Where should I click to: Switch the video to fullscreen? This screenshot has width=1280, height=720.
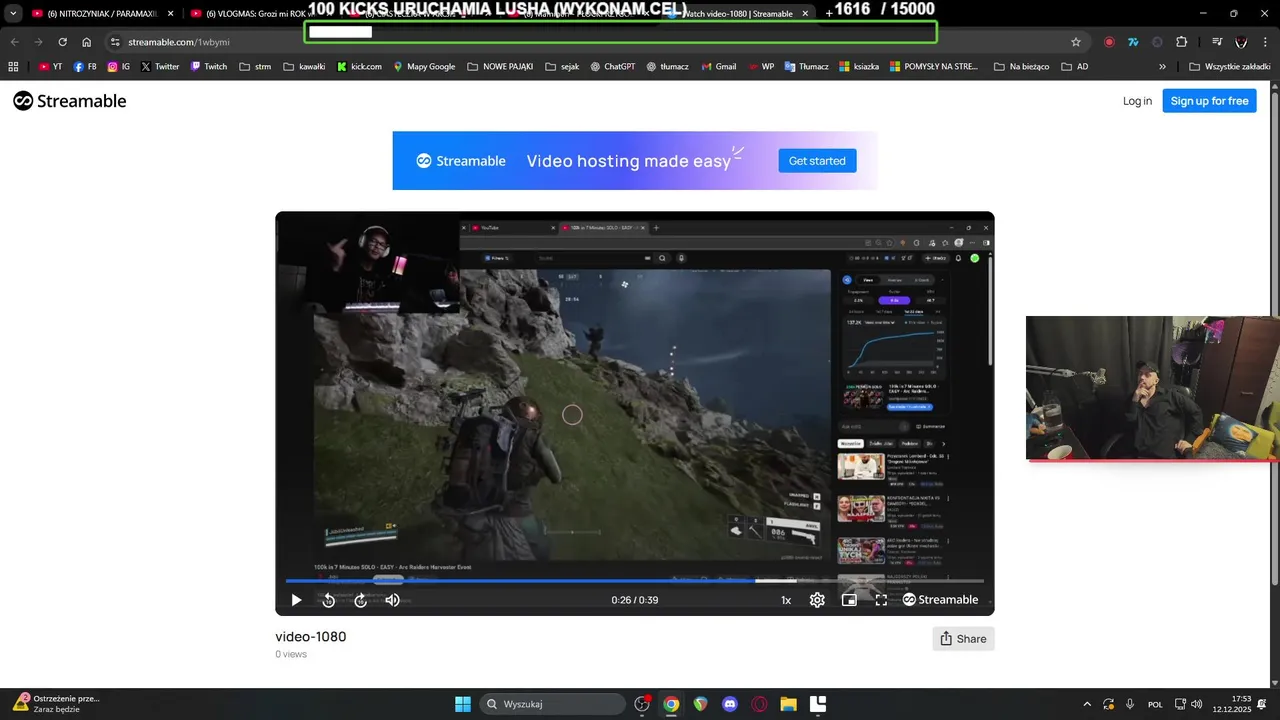881,600
